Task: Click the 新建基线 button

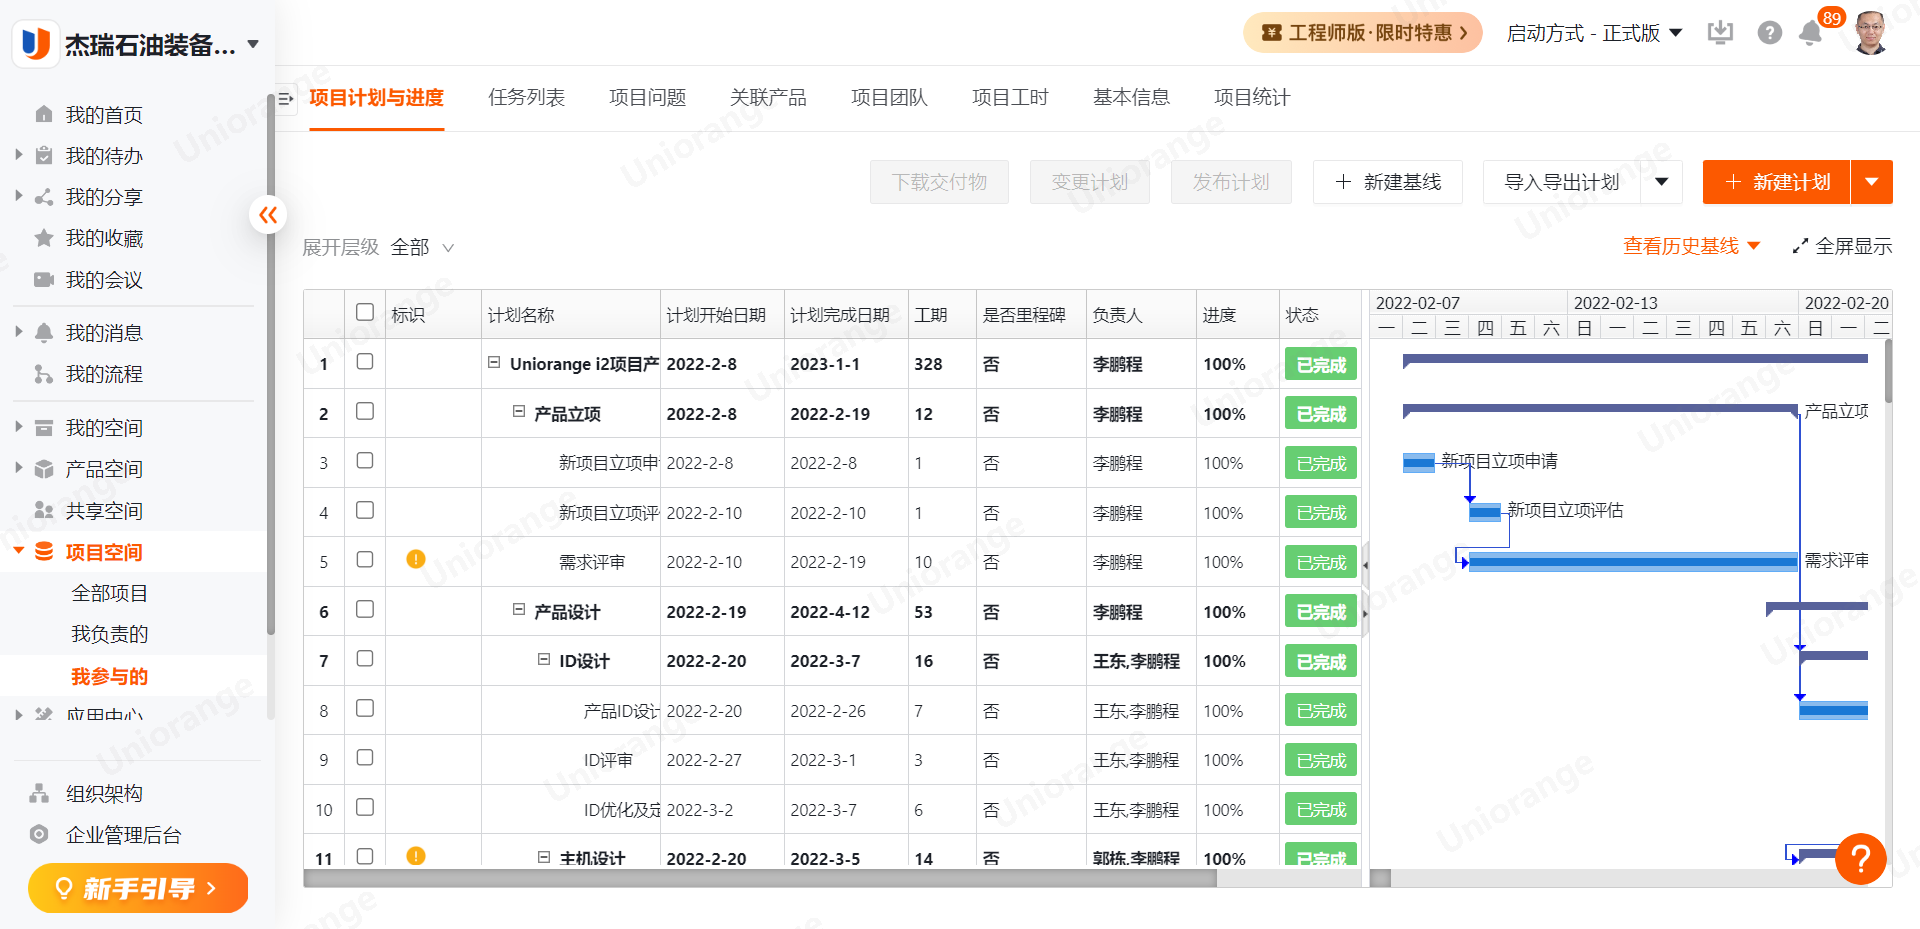Action: click(1387, 182)
